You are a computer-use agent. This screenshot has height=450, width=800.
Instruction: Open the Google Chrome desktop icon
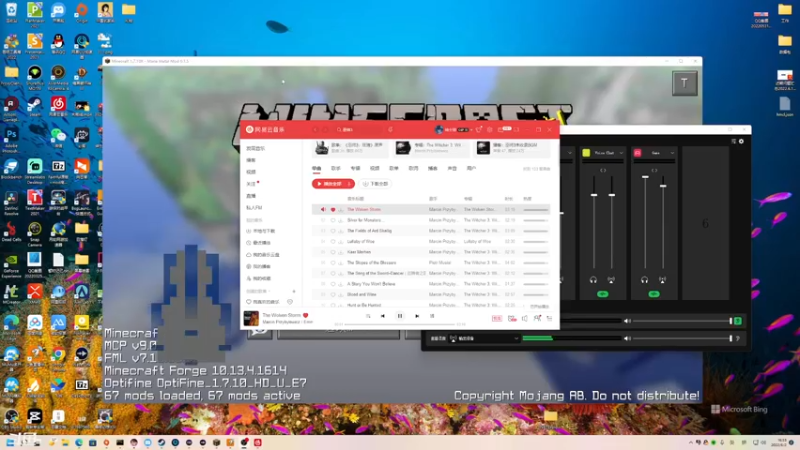point(58,357)
